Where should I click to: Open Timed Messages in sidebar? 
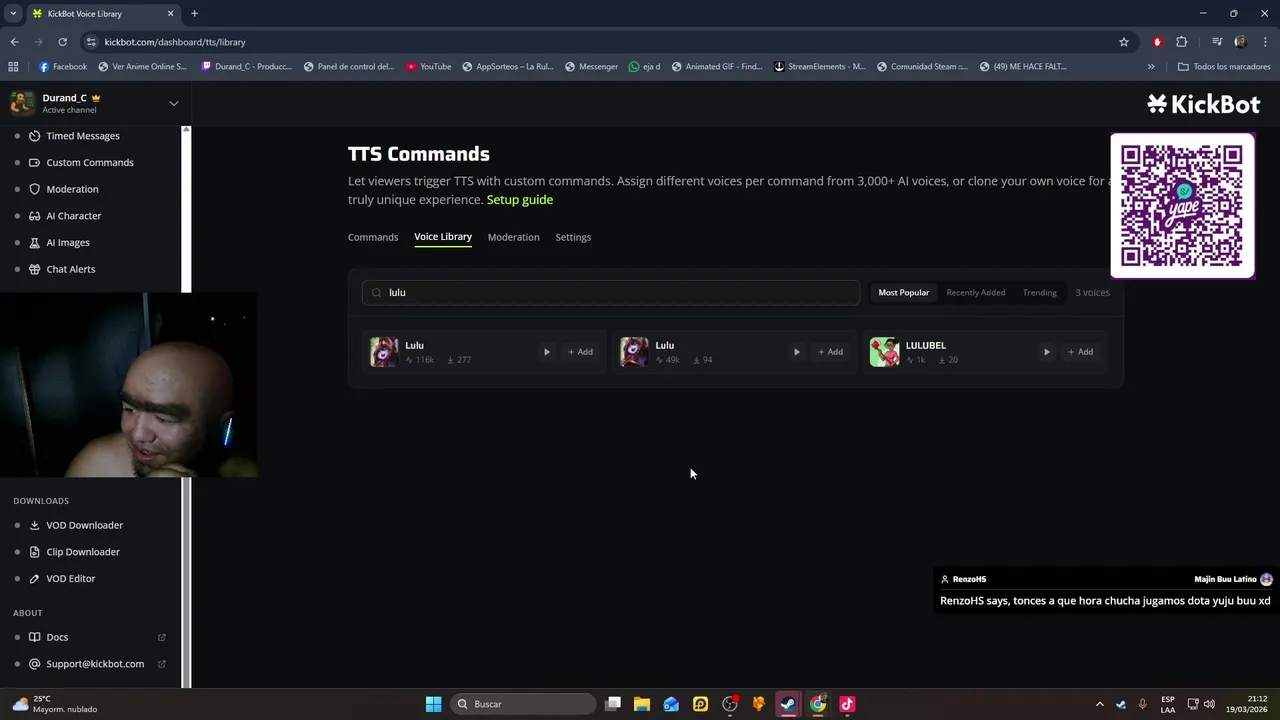click(x=83, y=136)
